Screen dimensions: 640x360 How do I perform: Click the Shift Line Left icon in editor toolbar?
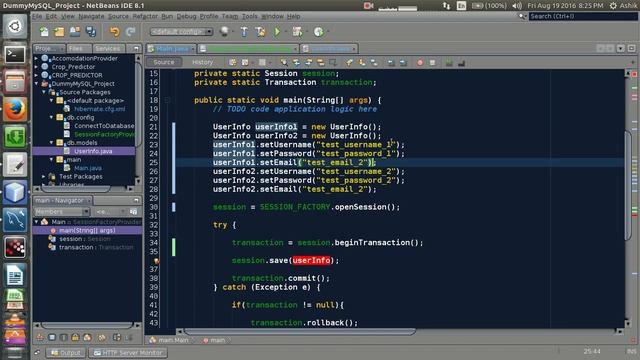coord(391,62)
